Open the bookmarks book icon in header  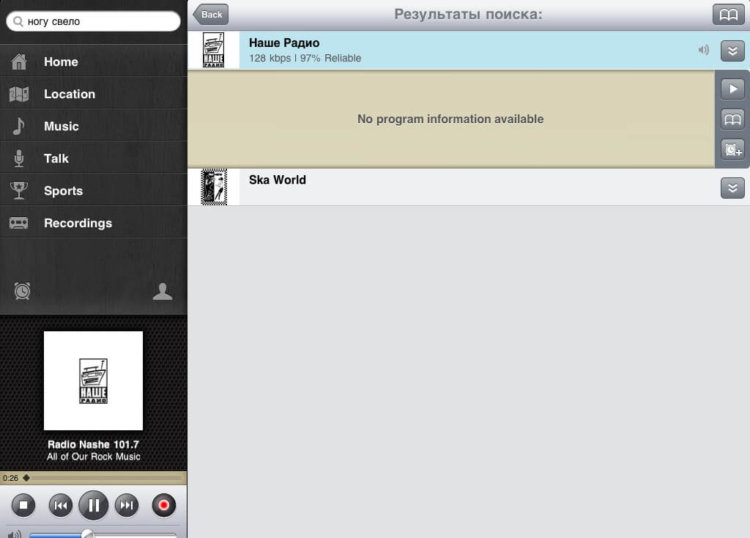728,14
